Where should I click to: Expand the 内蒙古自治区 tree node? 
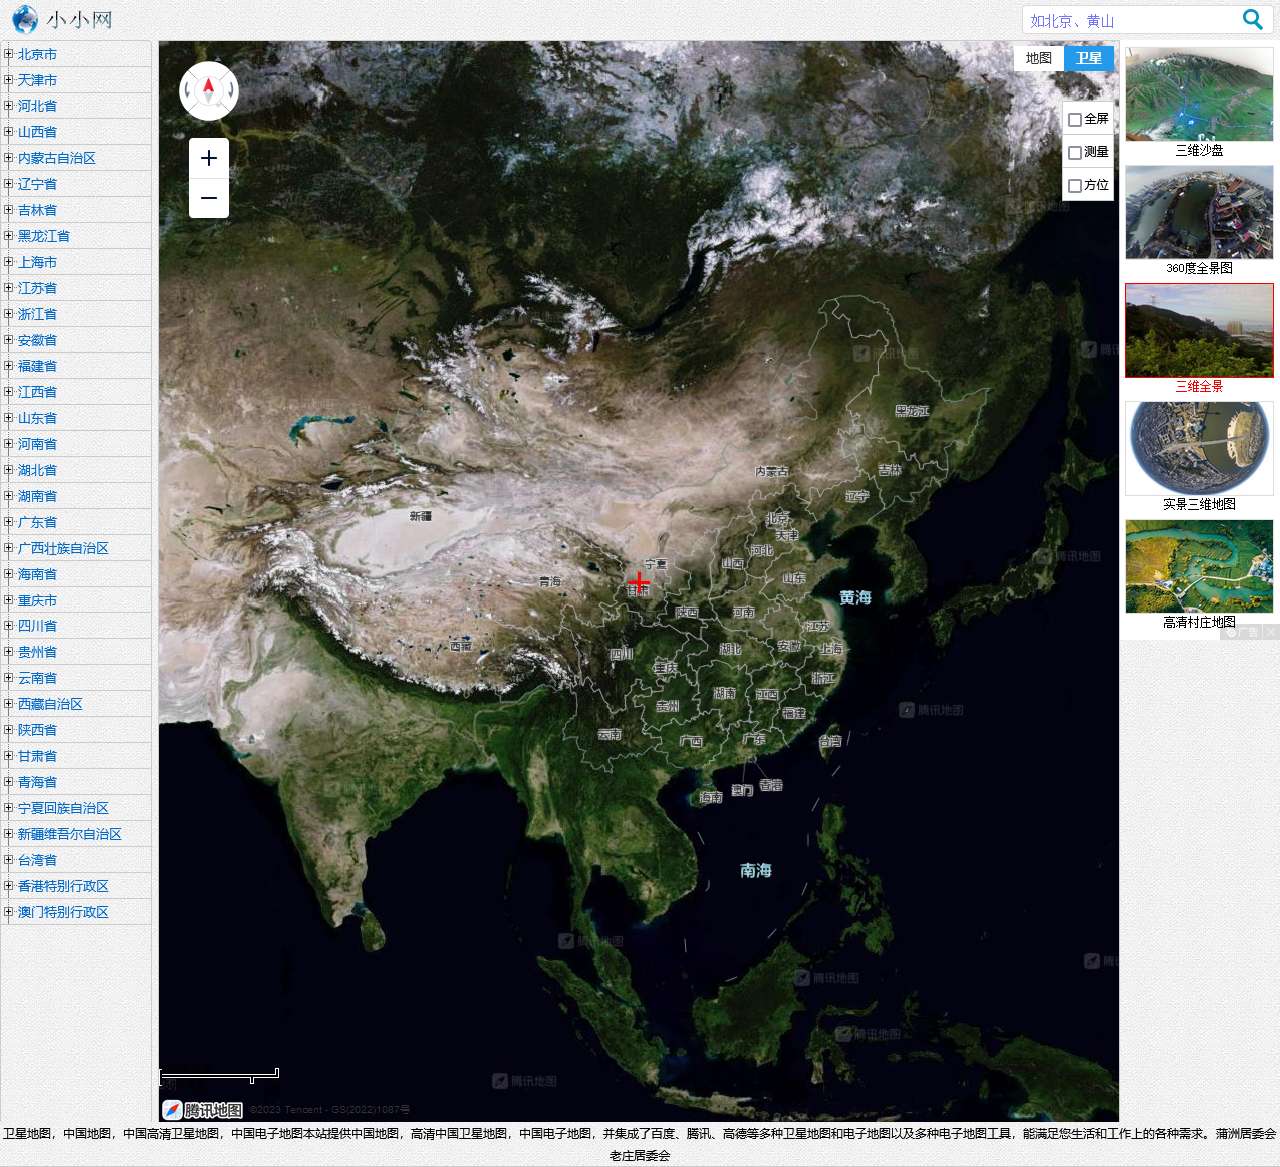pyautogui.click(x=8, y=158)
